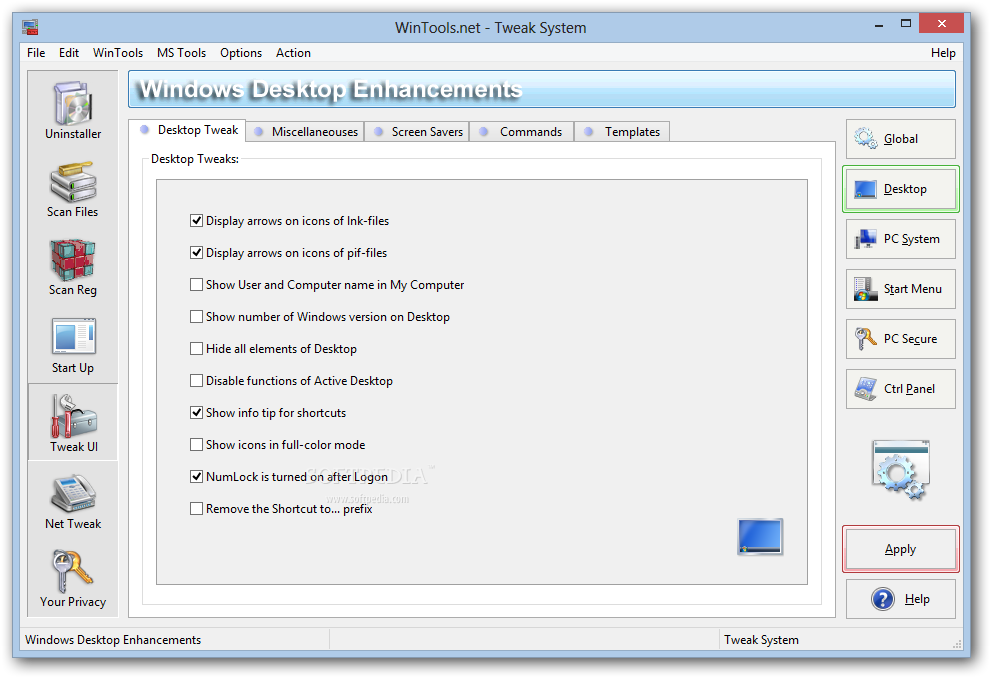Open the File menu
The image size is (991, 678).
36,53
